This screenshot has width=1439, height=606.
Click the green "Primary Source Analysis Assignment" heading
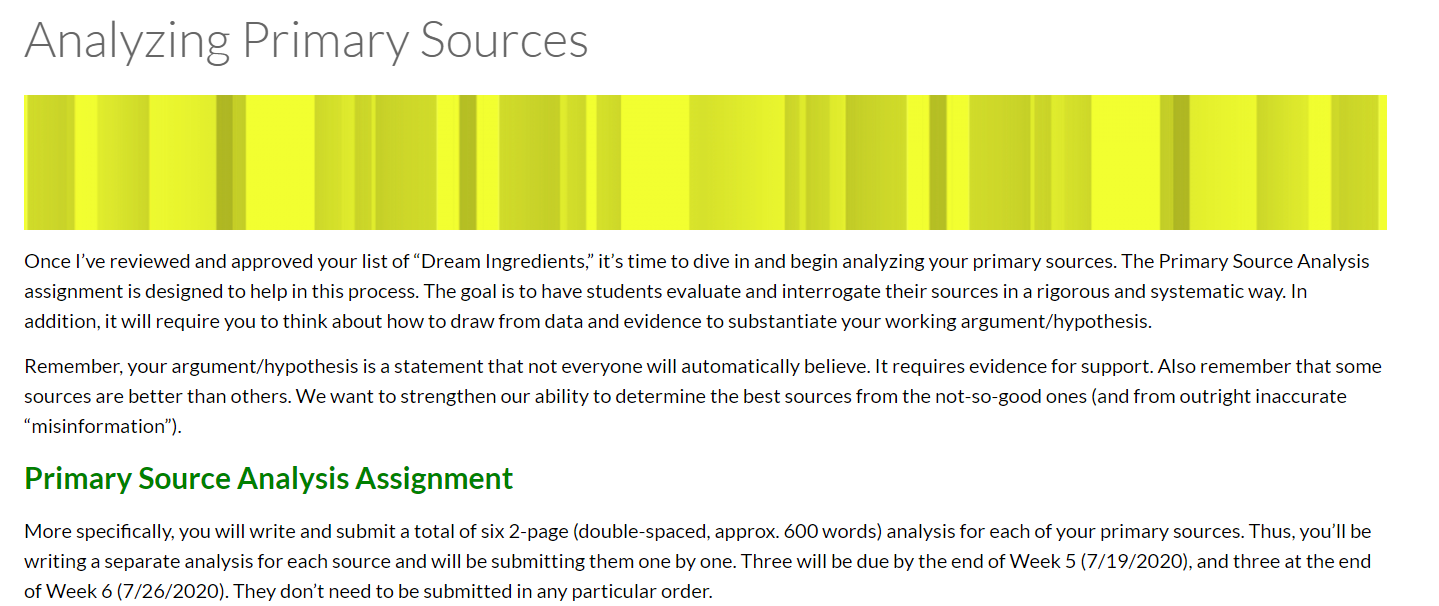[268, 479]
